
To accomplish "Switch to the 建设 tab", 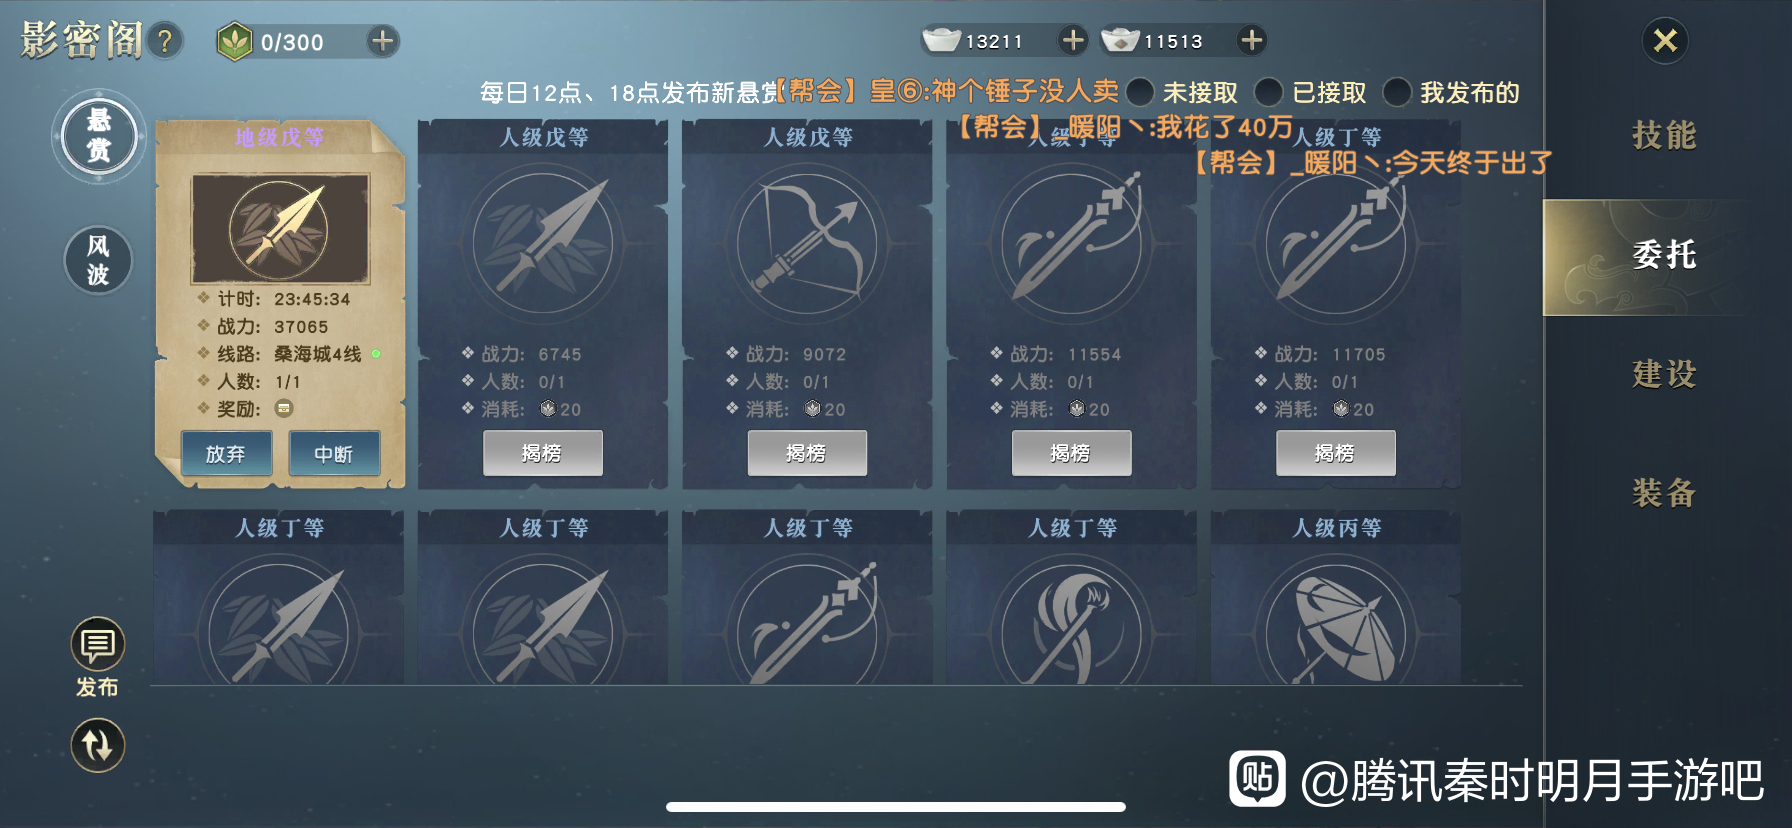I will [x=1665, y=374].
